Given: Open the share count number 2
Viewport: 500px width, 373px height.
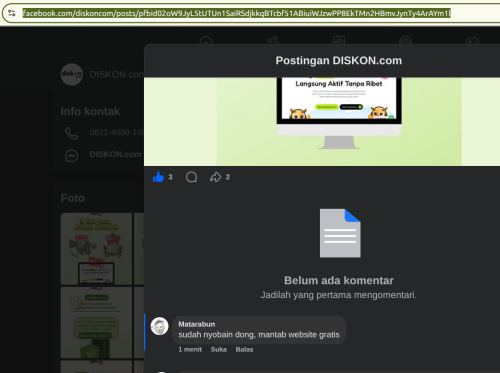Looking at the screenshot, I should (228, 177).
